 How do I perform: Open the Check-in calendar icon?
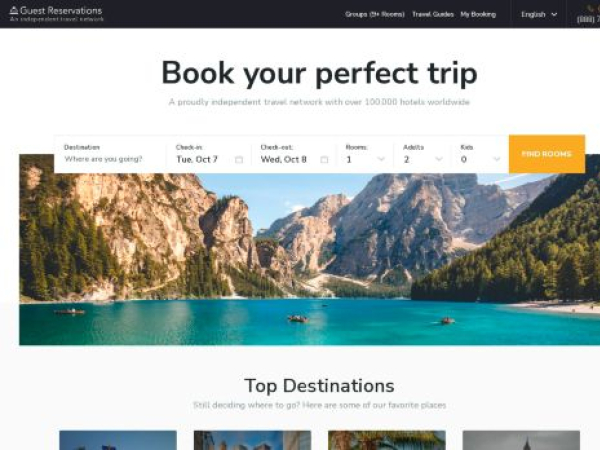239,160
